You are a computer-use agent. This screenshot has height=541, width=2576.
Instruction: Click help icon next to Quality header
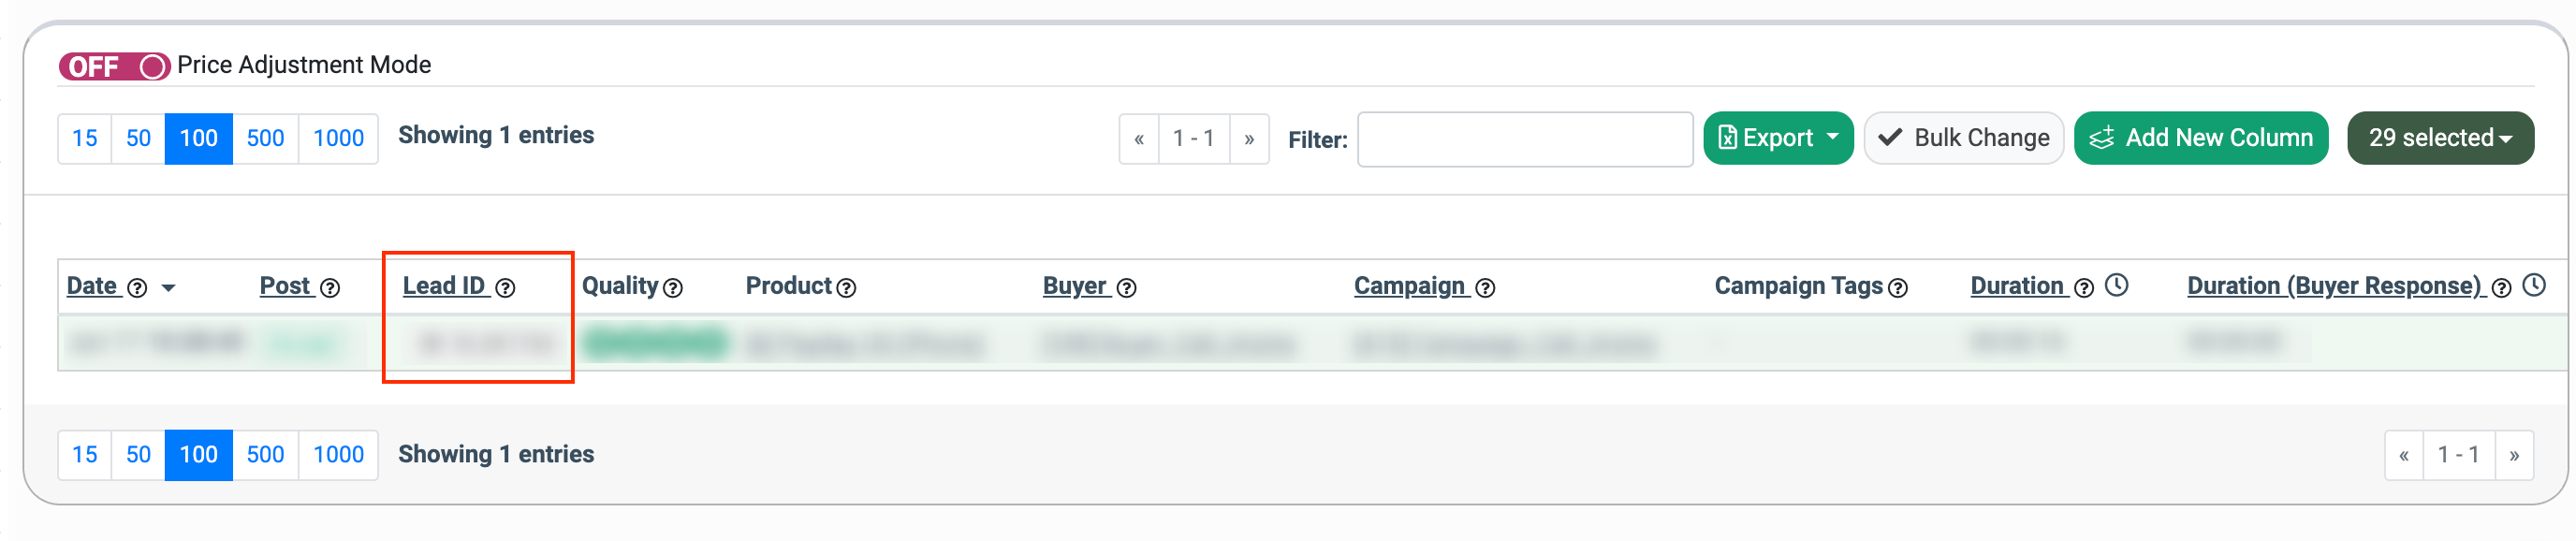673,288
